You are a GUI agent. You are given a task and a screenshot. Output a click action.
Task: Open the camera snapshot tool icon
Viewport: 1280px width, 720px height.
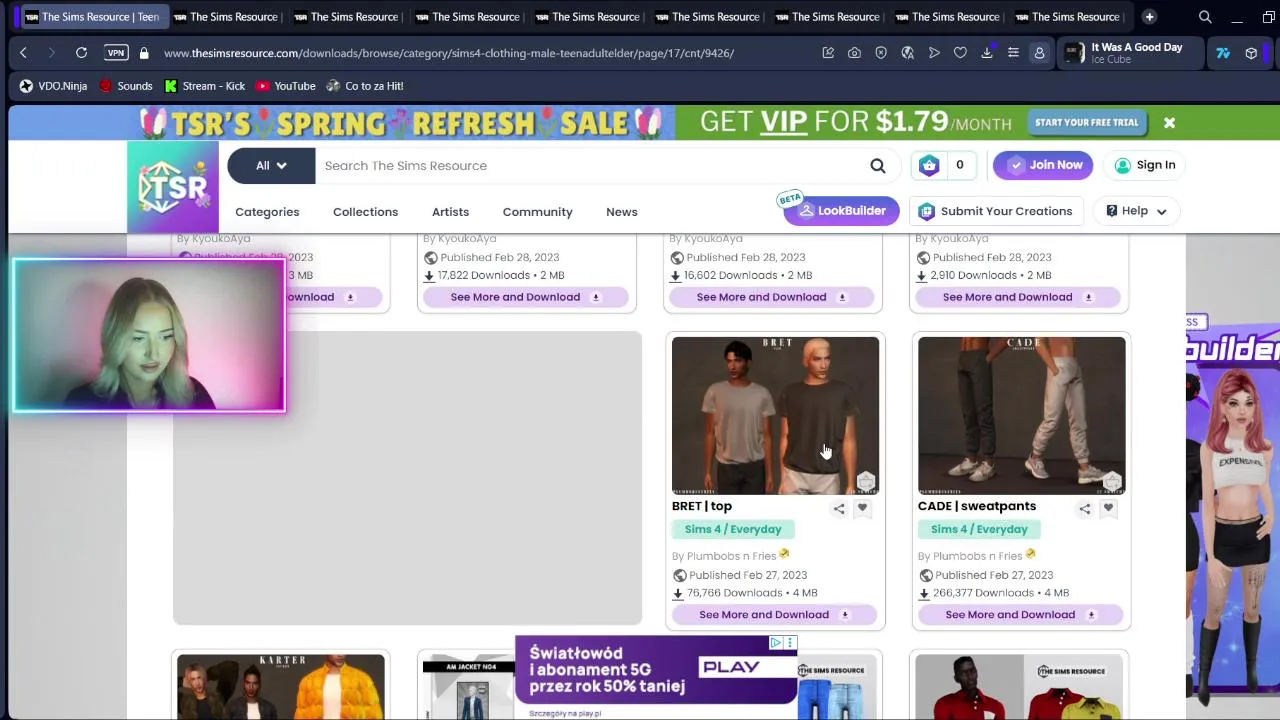click(x=854, y=53)
